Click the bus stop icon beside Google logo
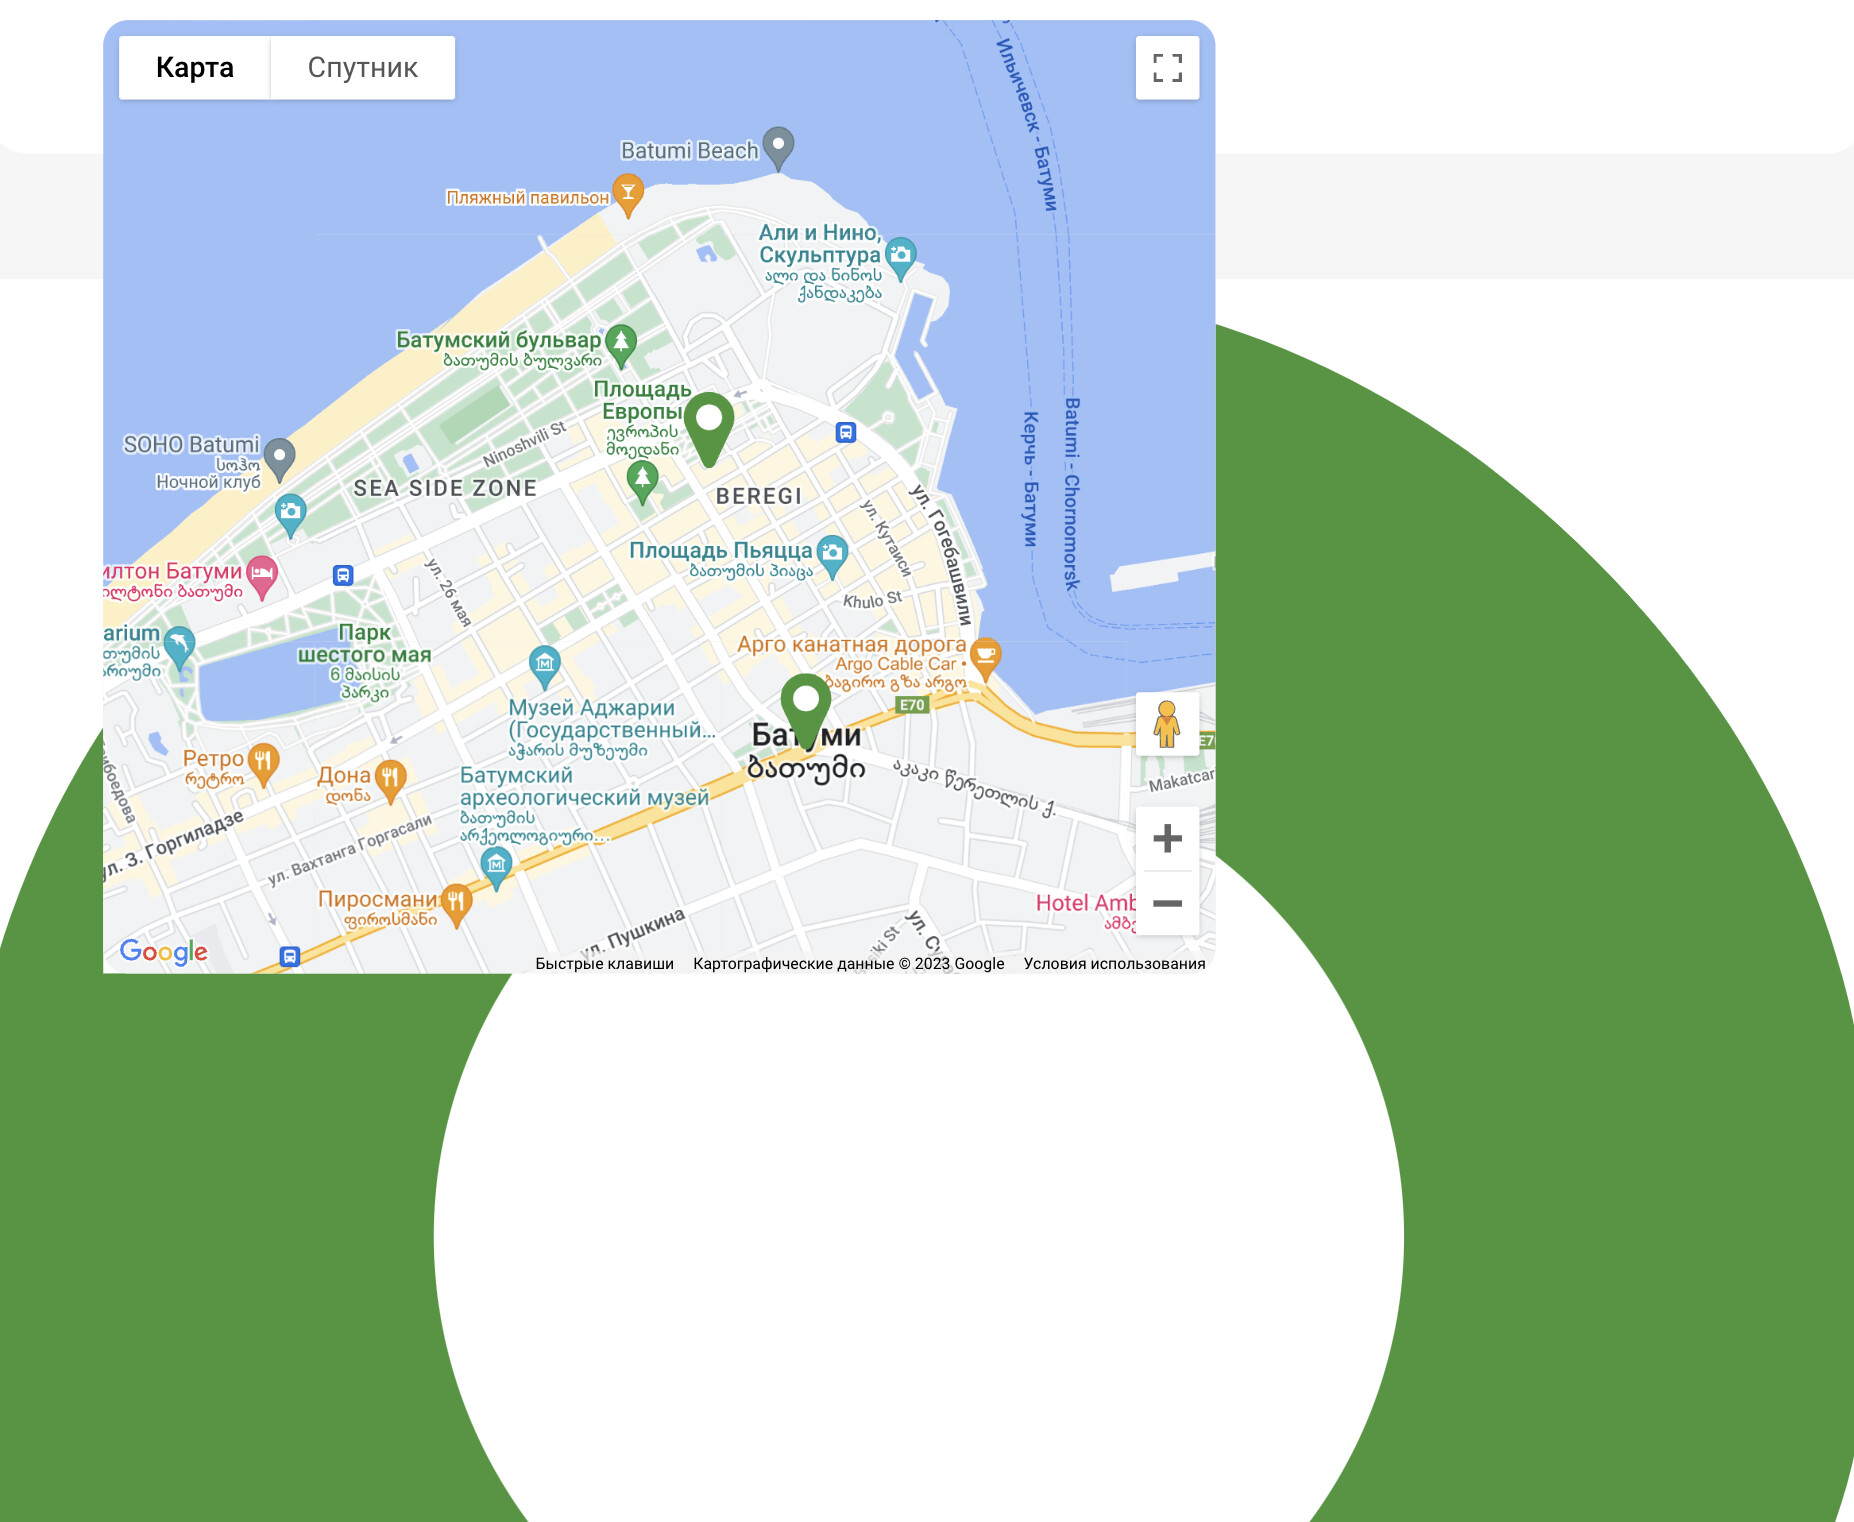This screenshot has width=1854, height=1522. [x=290, y=956]
